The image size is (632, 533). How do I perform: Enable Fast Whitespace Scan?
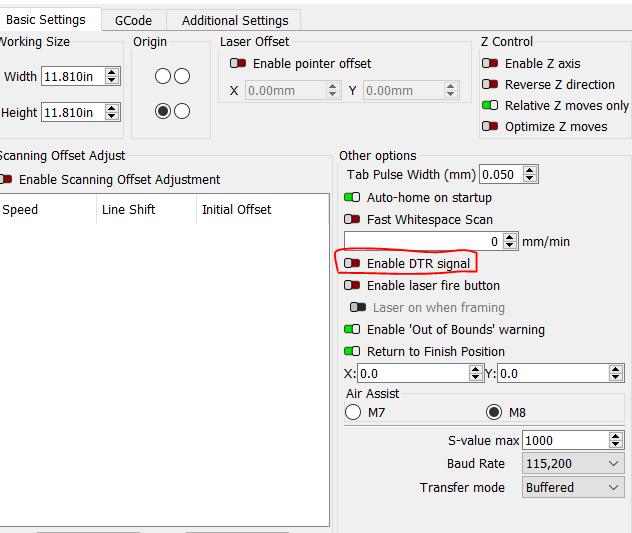352,220
